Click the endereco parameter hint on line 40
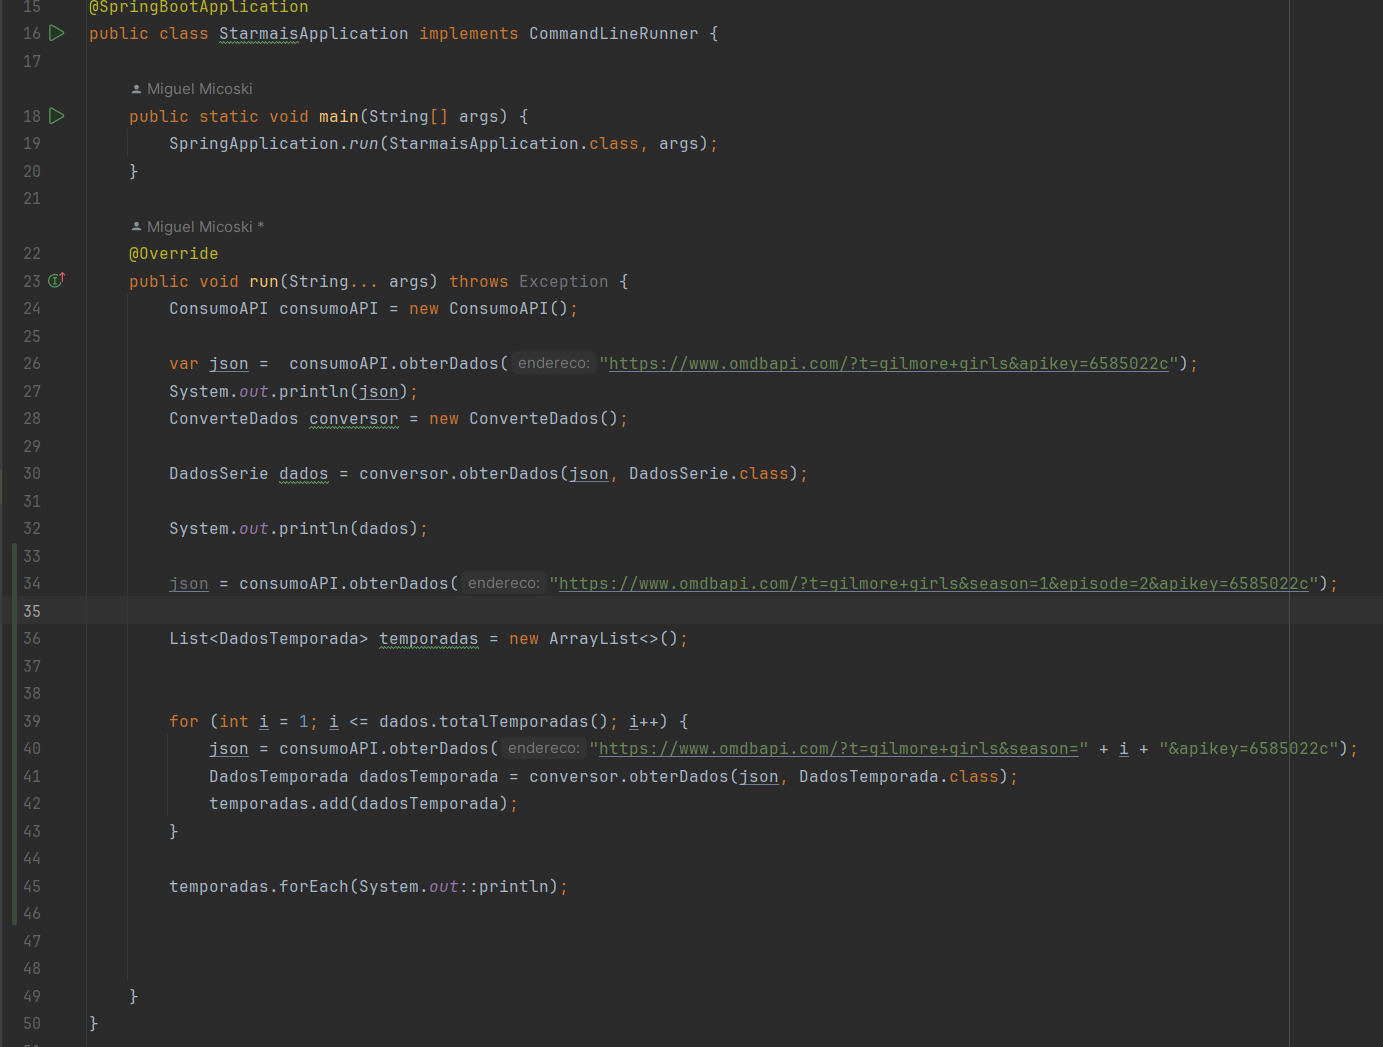 coord(544,749)
